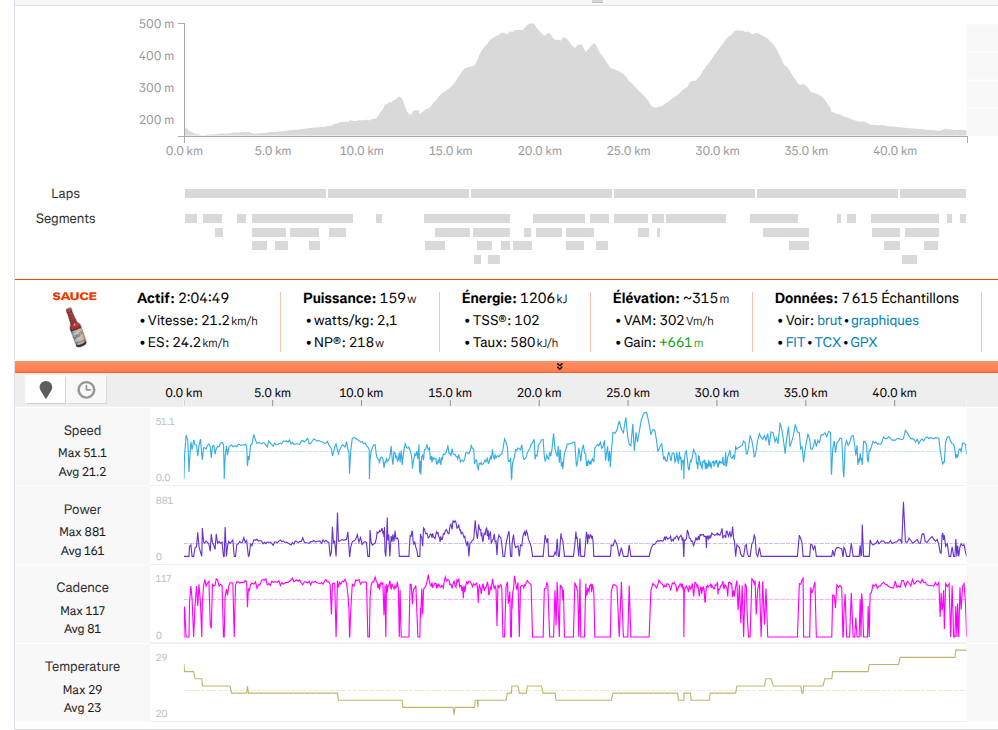Viewport: 998px width, 730px height.
Task: Click the '20.0 km' tick on stream axis
Action: (539, 393)
